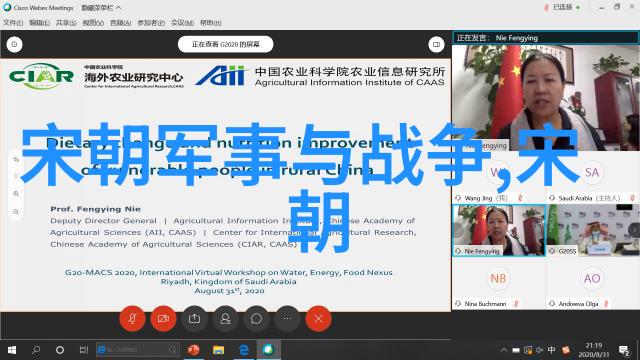Image resolution: width=640 pixels, height=360 pixels.
Task: Open the chat bubble icon
Action: [256, 319]
